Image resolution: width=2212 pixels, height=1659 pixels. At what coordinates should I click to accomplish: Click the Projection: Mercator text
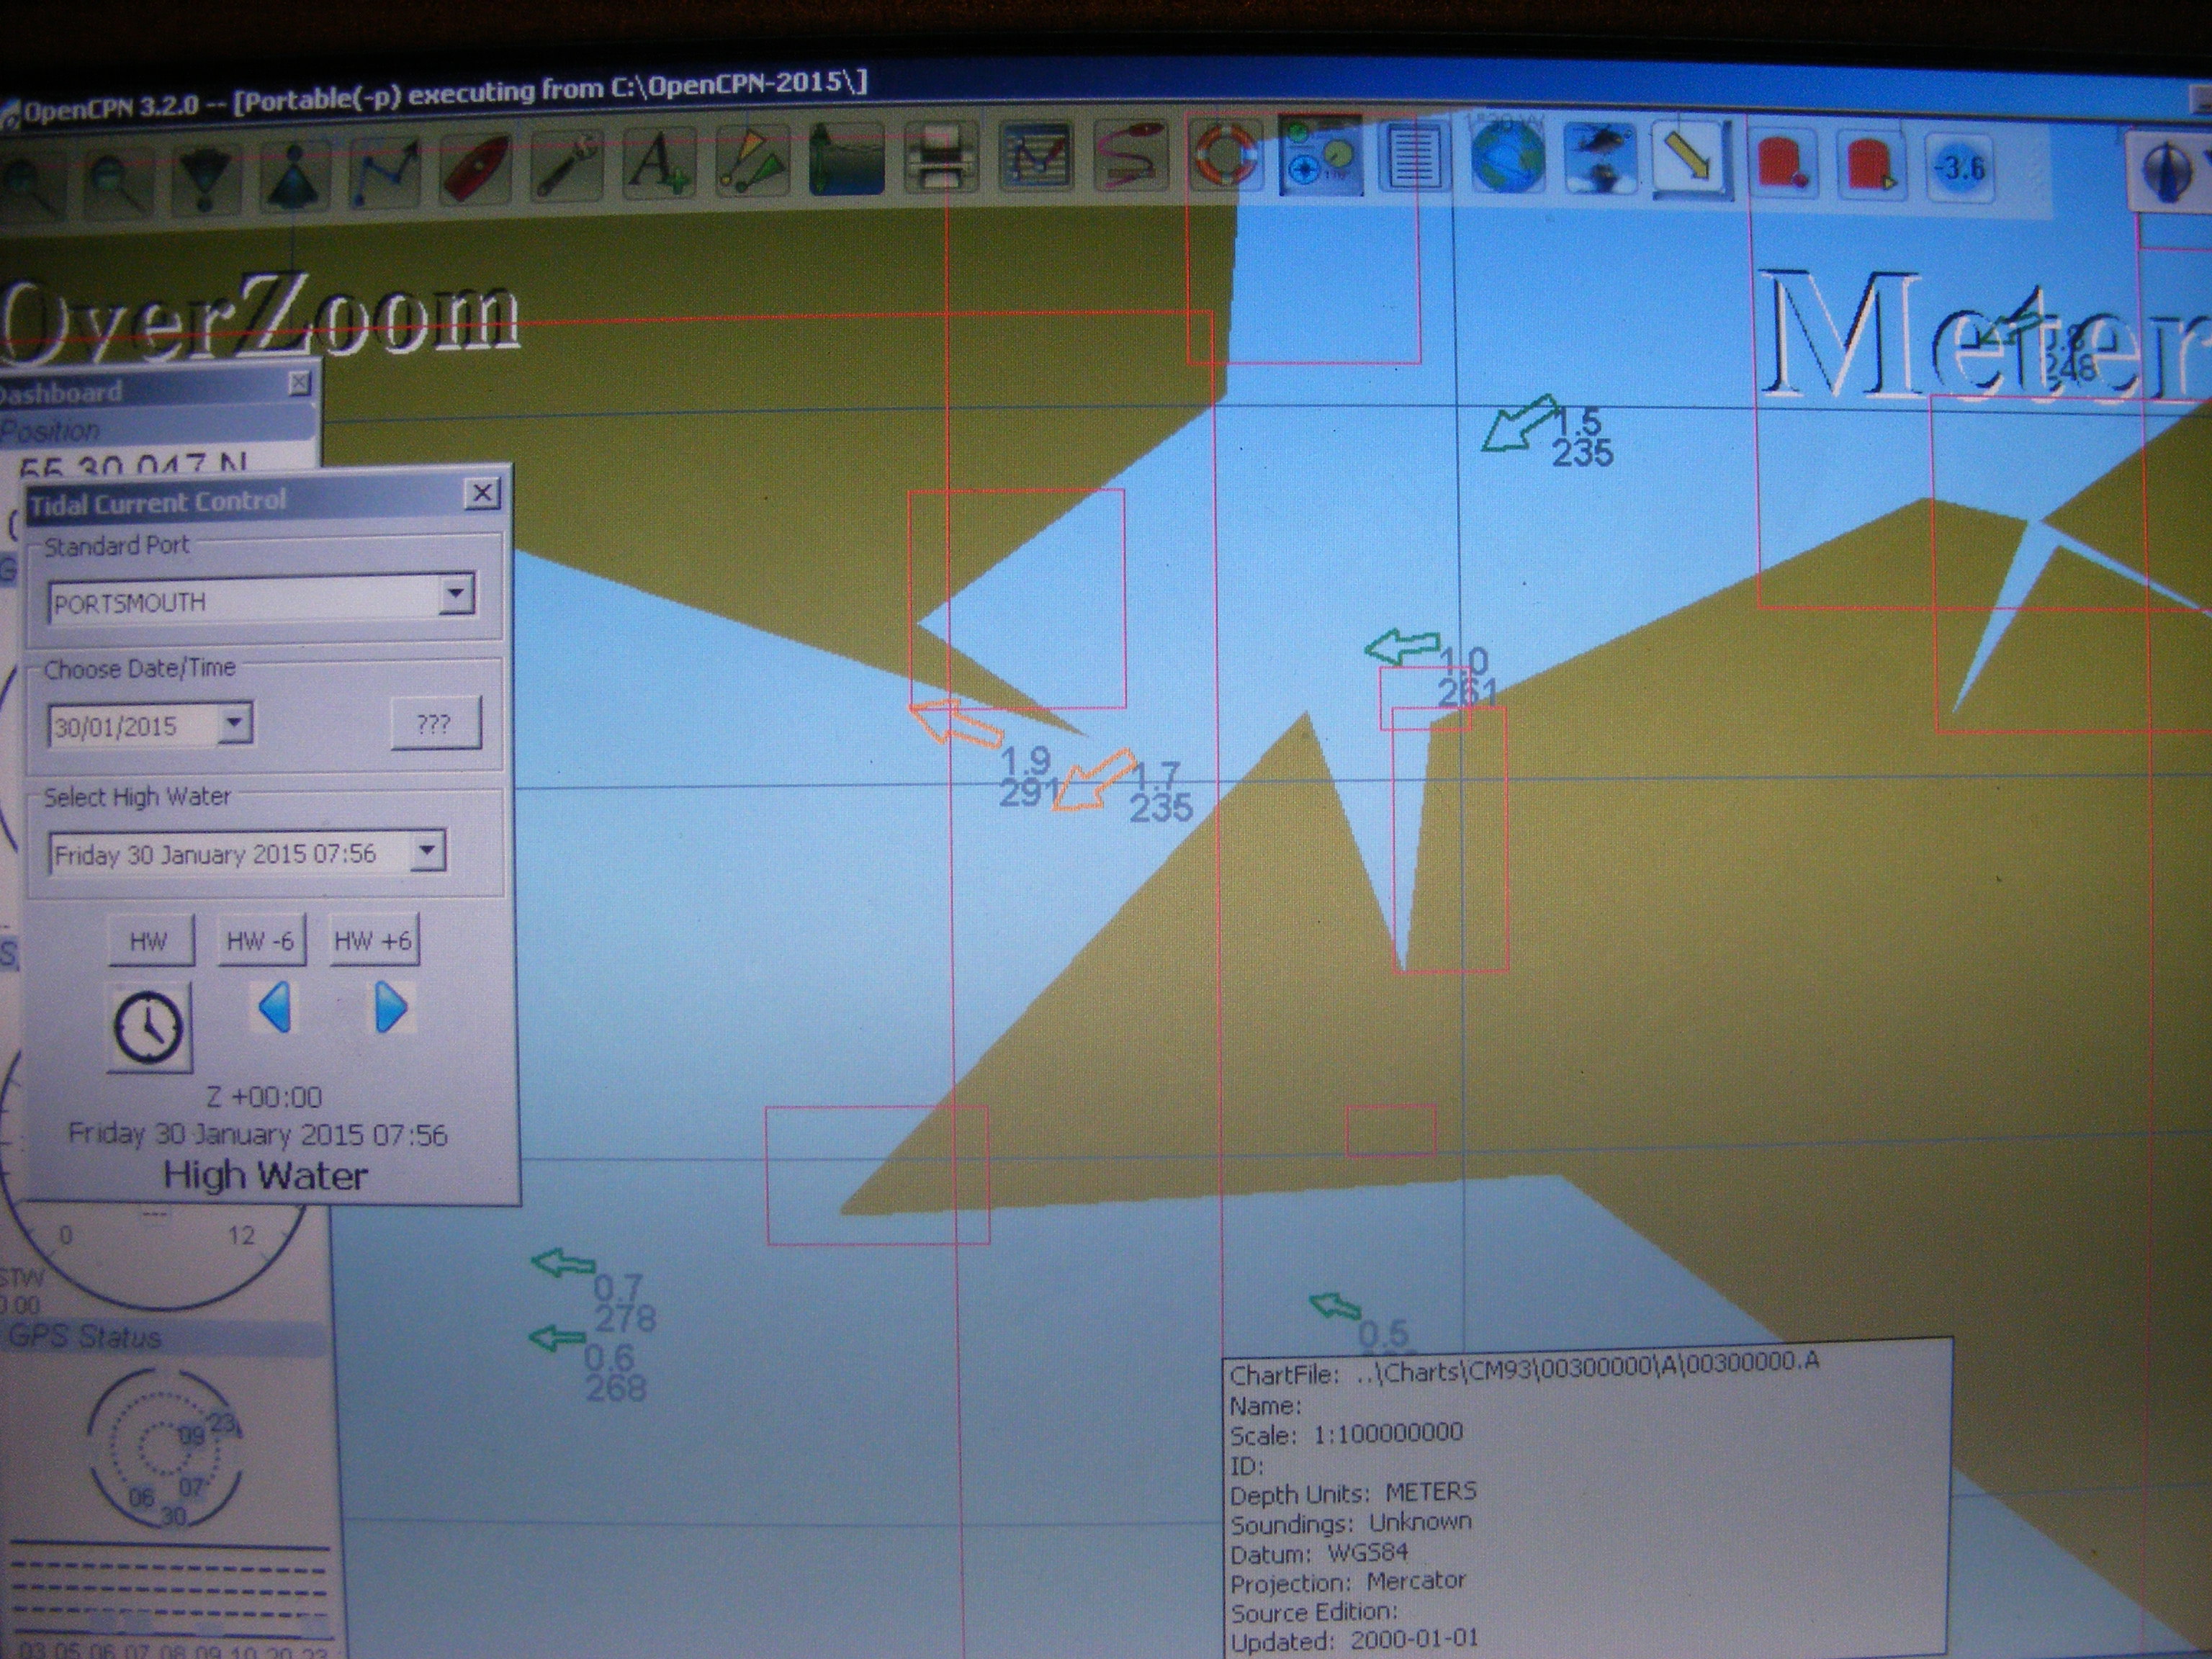1348,1583
